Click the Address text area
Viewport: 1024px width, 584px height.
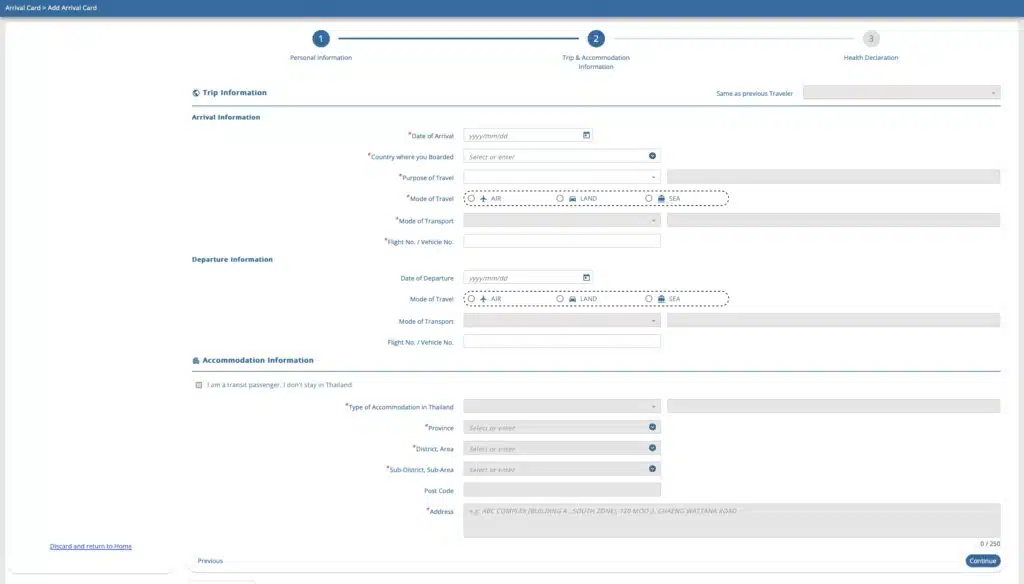pos(731,520)
